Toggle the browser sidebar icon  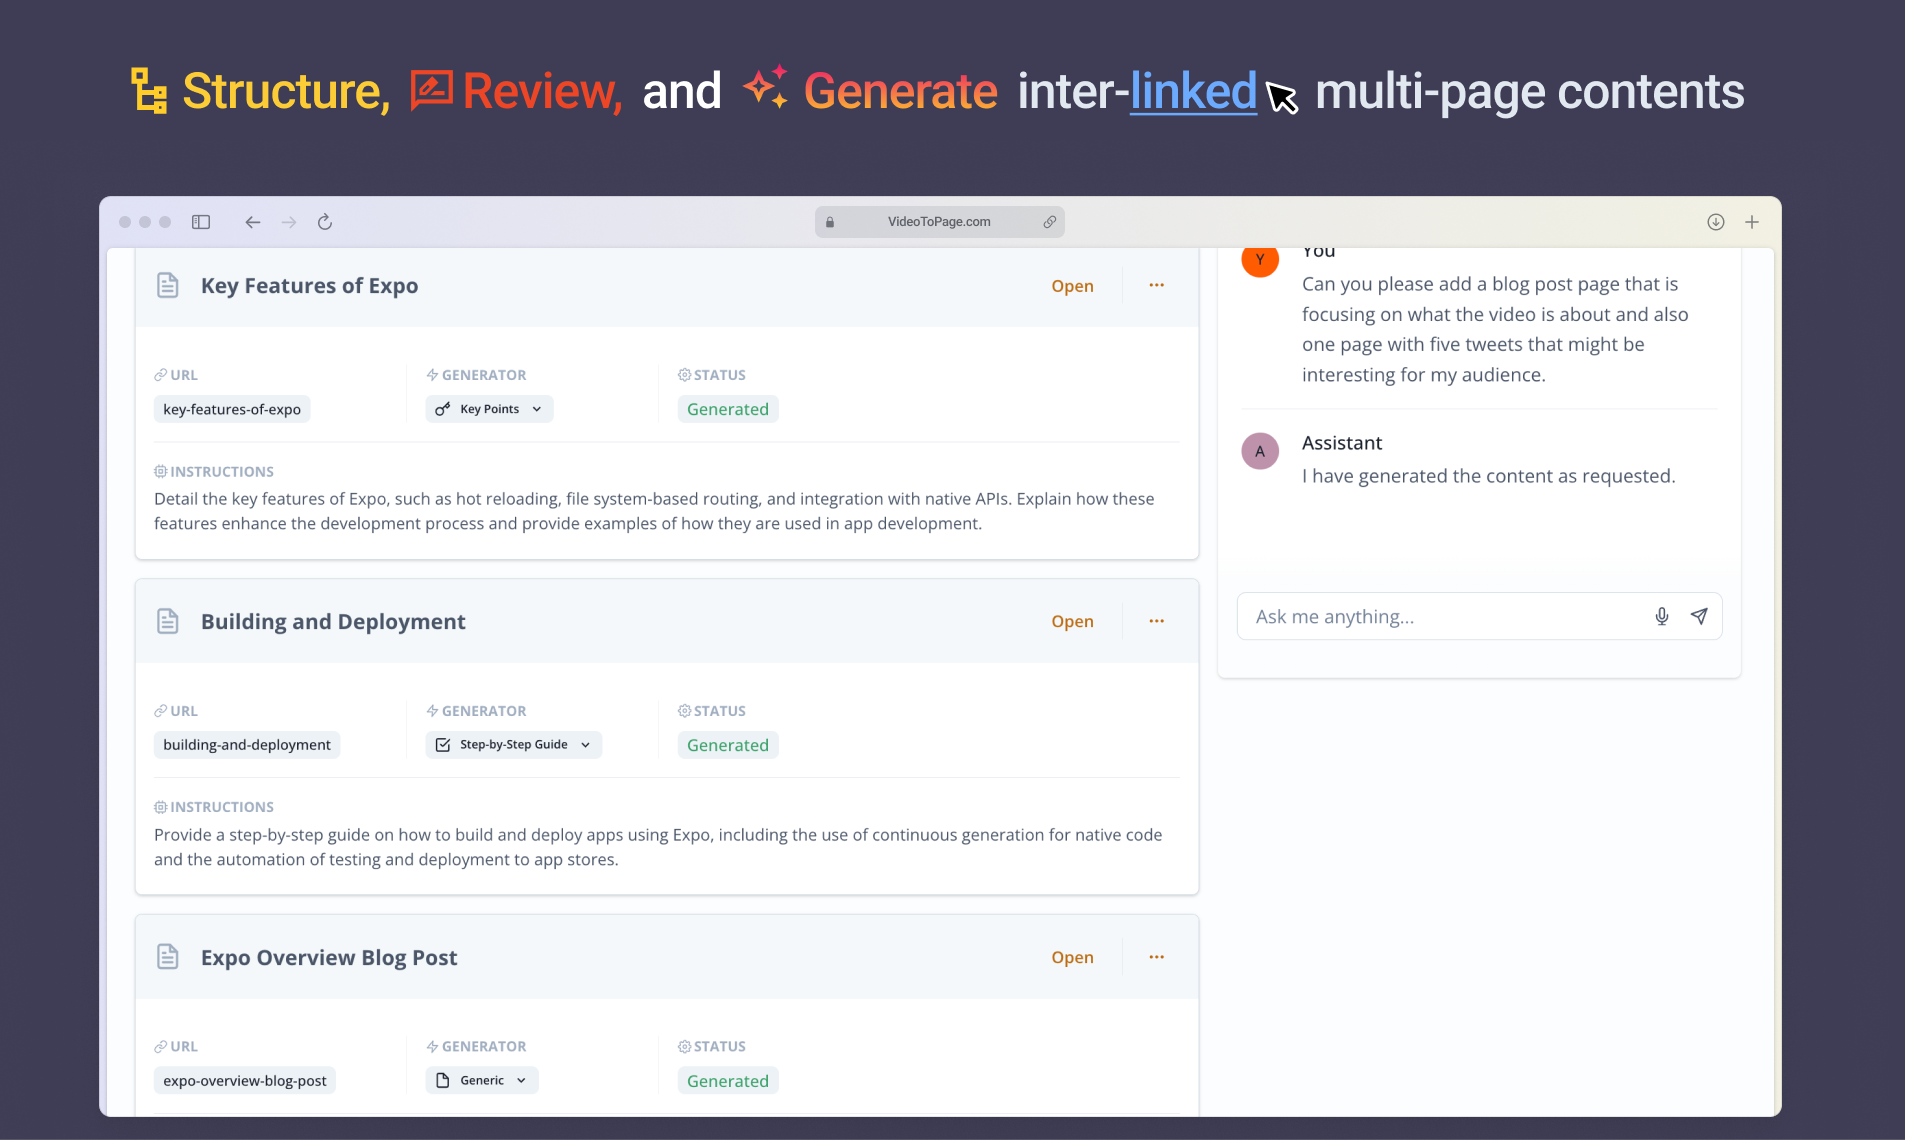tap(201, 222)
